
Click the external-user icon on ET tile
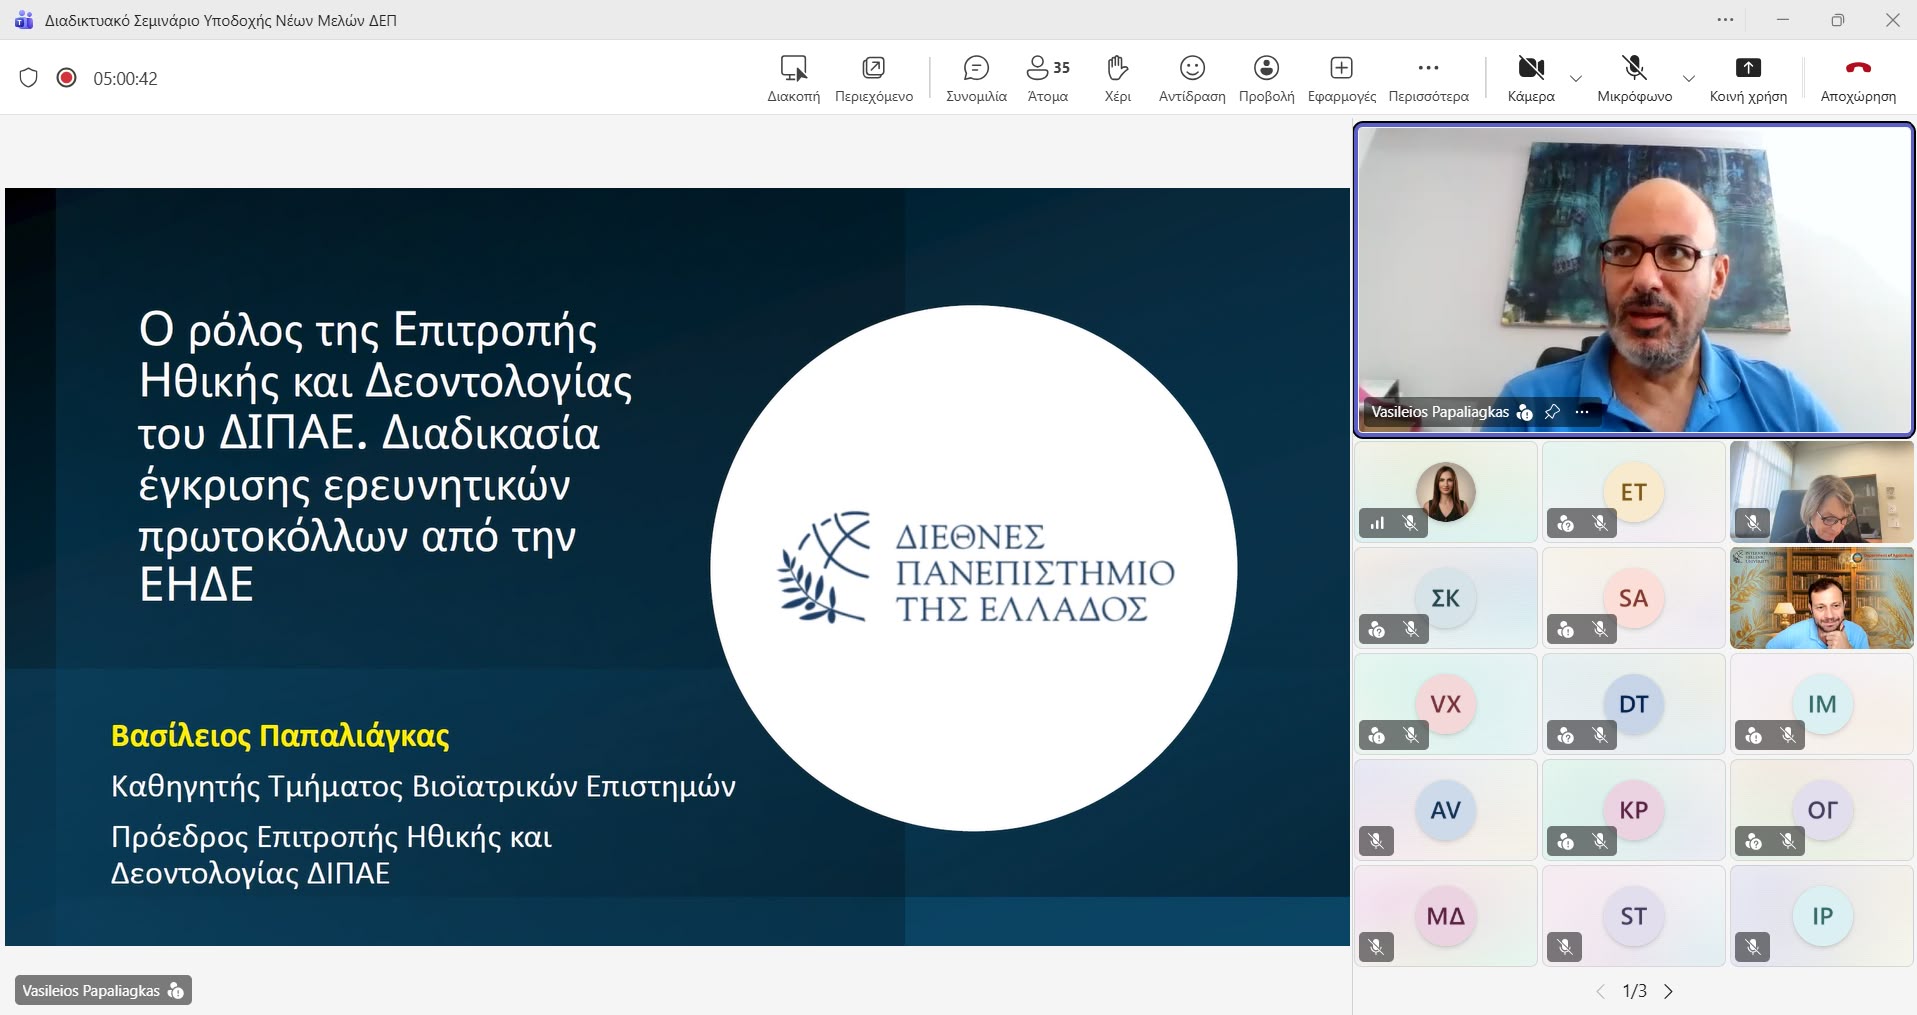1566,523
